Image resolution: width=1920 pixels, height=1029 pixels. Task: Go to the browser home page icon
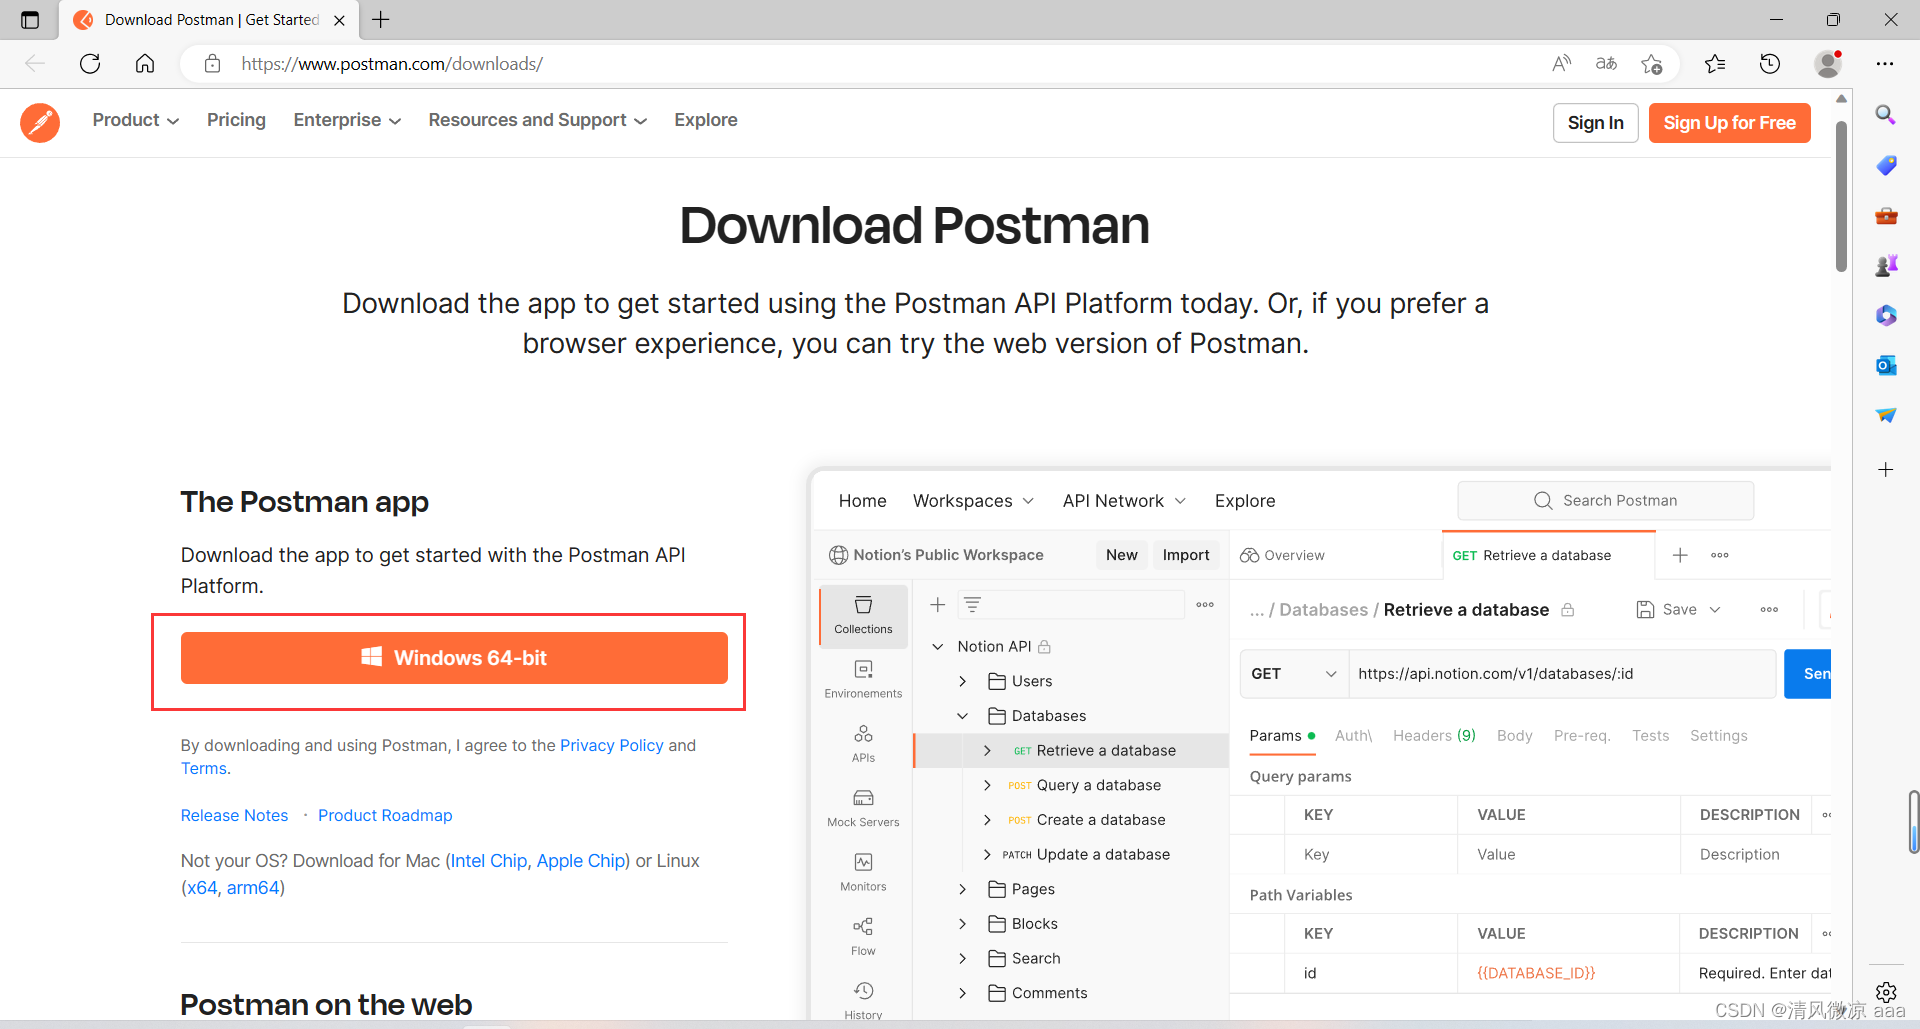(x=145, y=64)
